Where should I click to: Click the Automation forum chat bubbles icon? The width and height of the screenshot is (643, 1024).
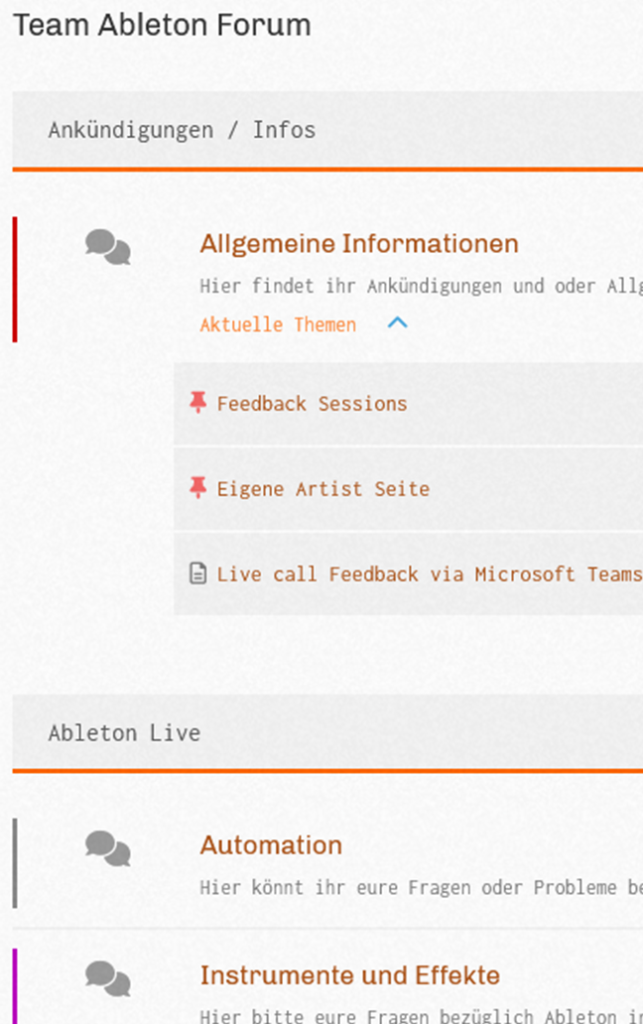point(108,848)
